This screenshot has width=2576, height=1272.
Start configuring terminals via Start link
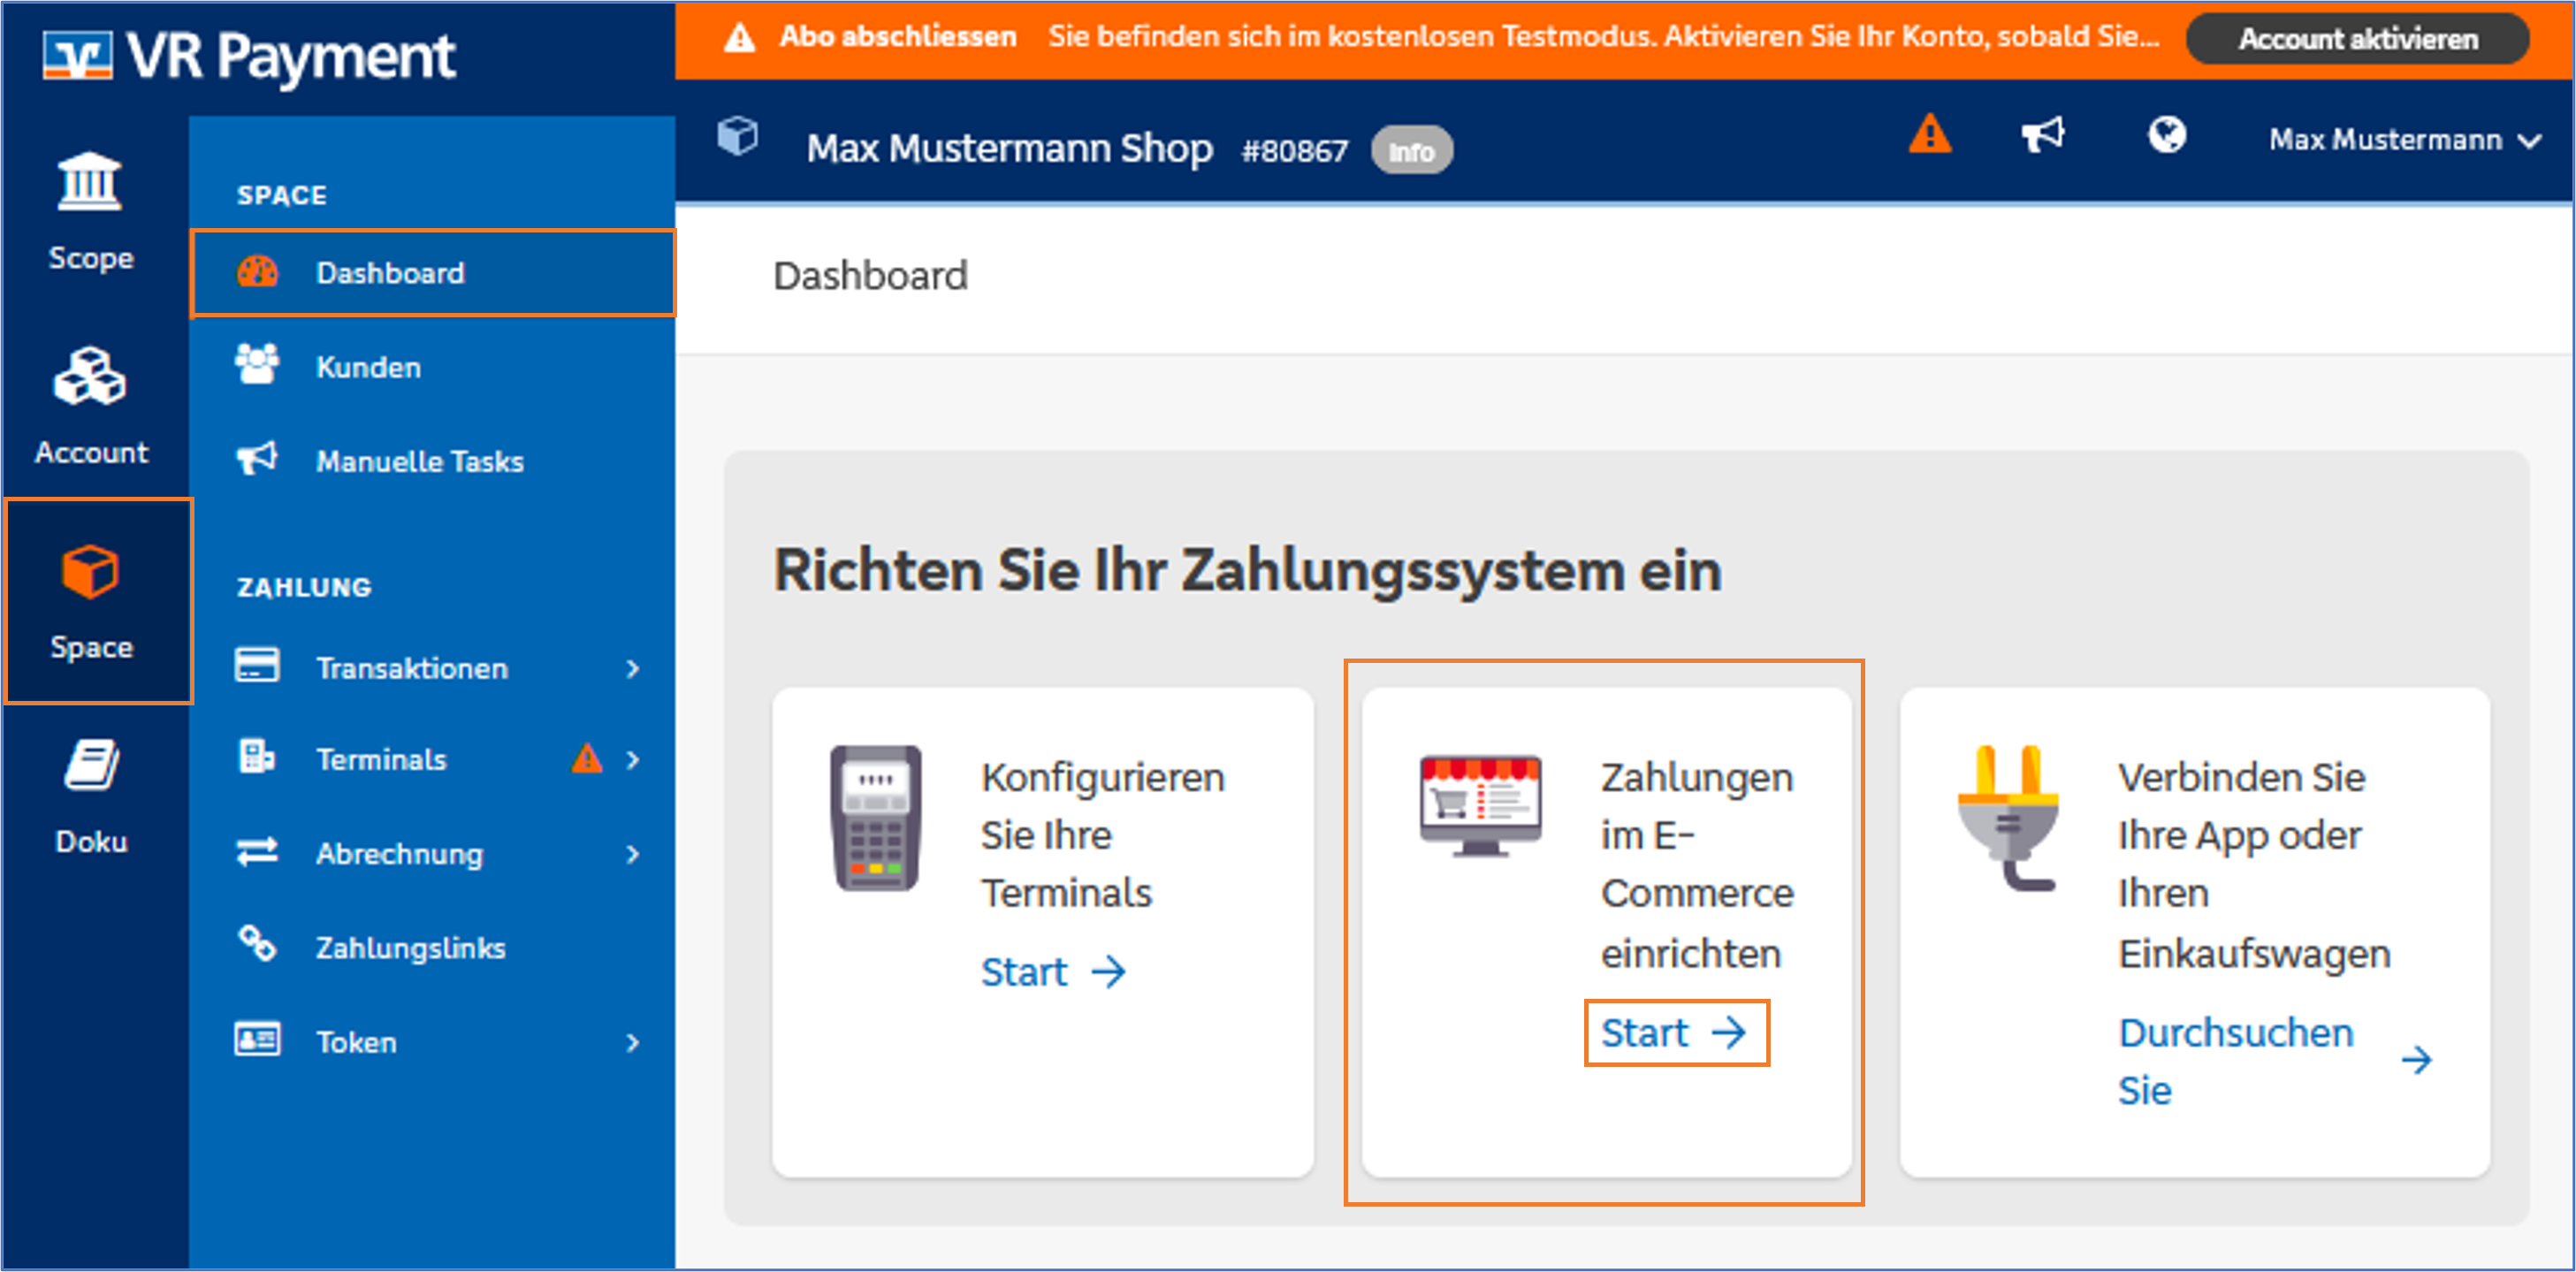[x=1053, y=971]
